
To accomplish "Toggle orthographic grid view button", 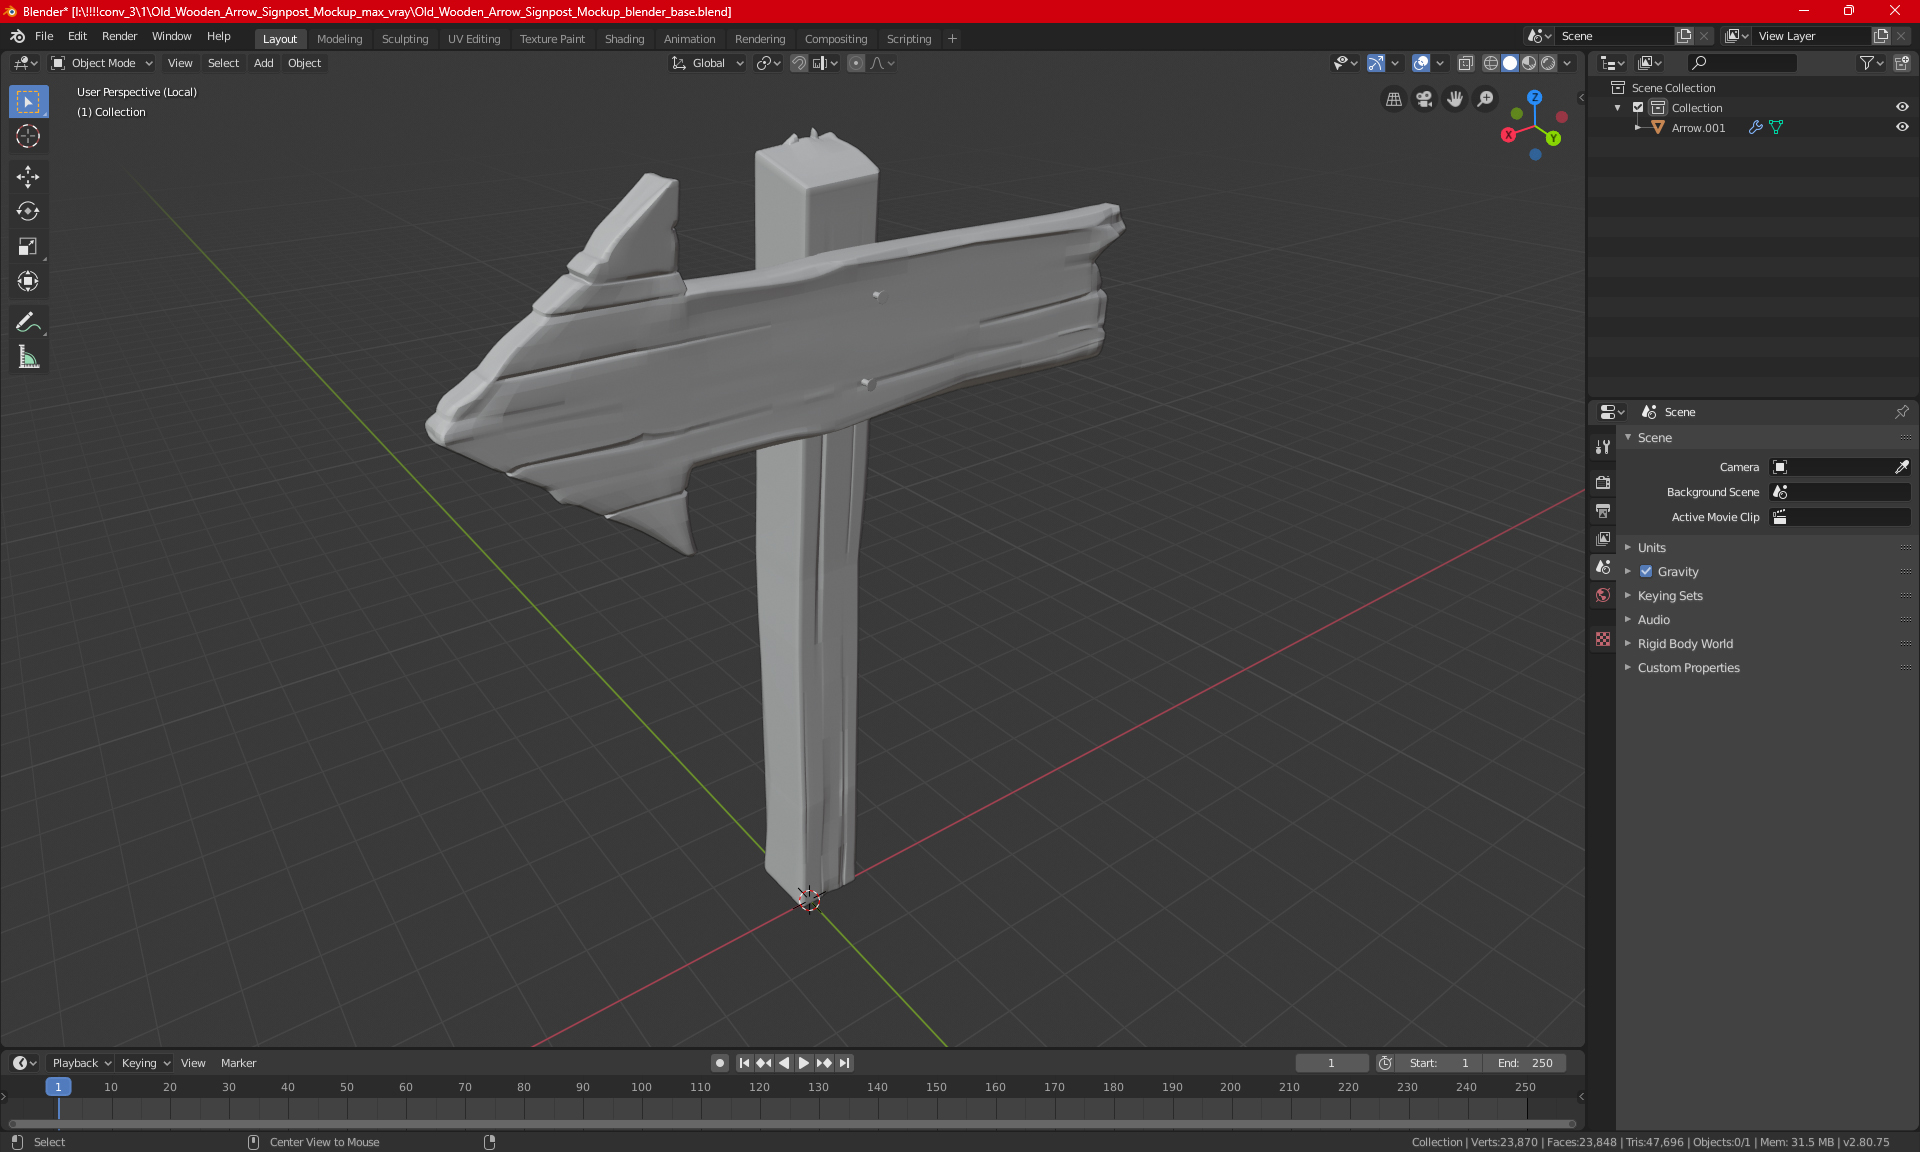I will 1393,99.
